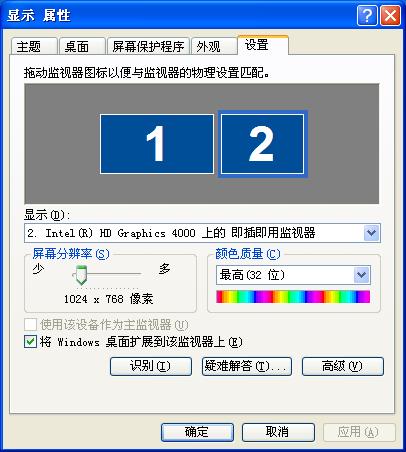Select monitor 2 icon

point(262,144)
